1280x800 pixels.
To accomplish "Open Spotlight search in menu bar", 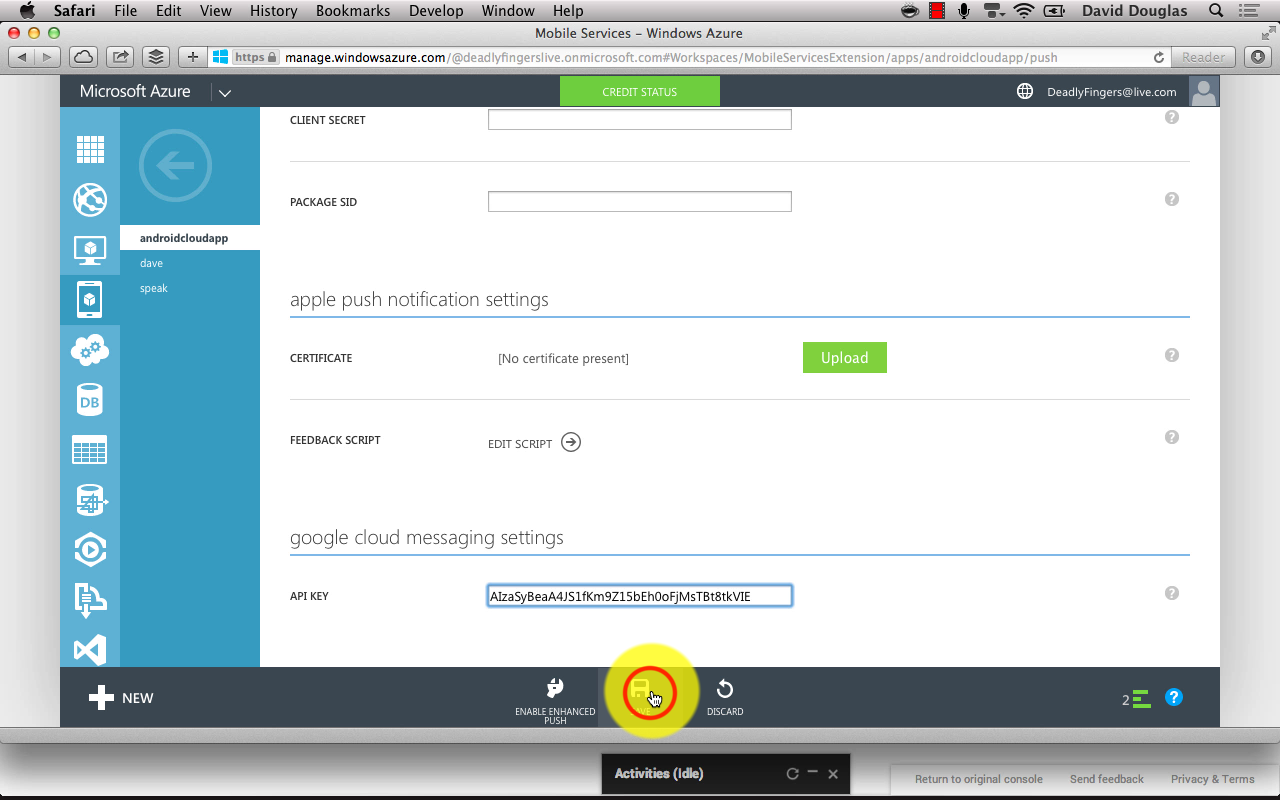I will tap(1216, 11).
